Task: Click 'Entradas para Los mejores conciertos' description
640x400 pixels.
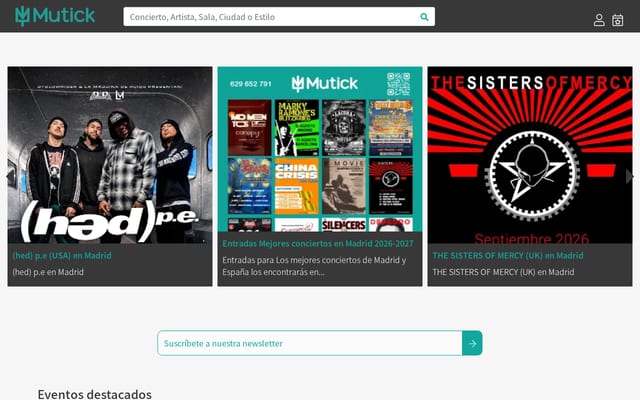Action: point(314,266)
